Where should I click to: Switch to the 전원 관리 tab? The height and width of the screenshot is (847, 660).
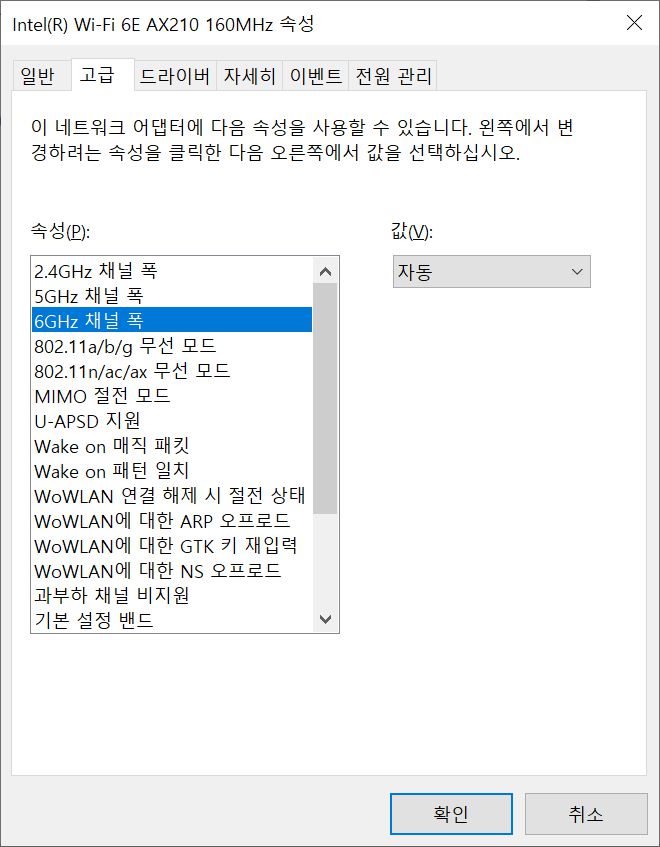click(393, 76)
